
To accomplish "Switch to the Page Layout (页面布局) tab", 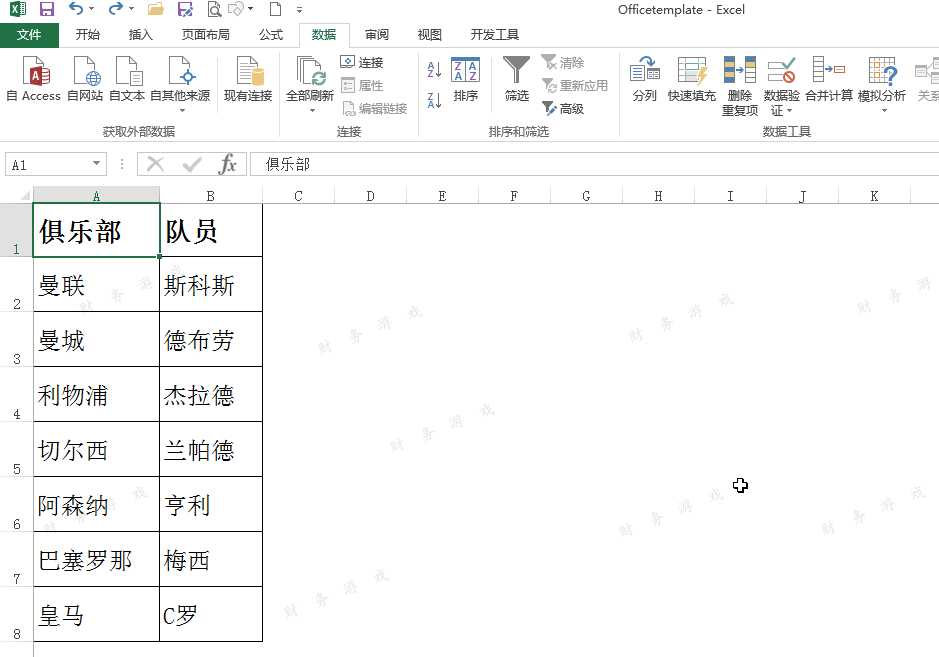I will [205, 35].
